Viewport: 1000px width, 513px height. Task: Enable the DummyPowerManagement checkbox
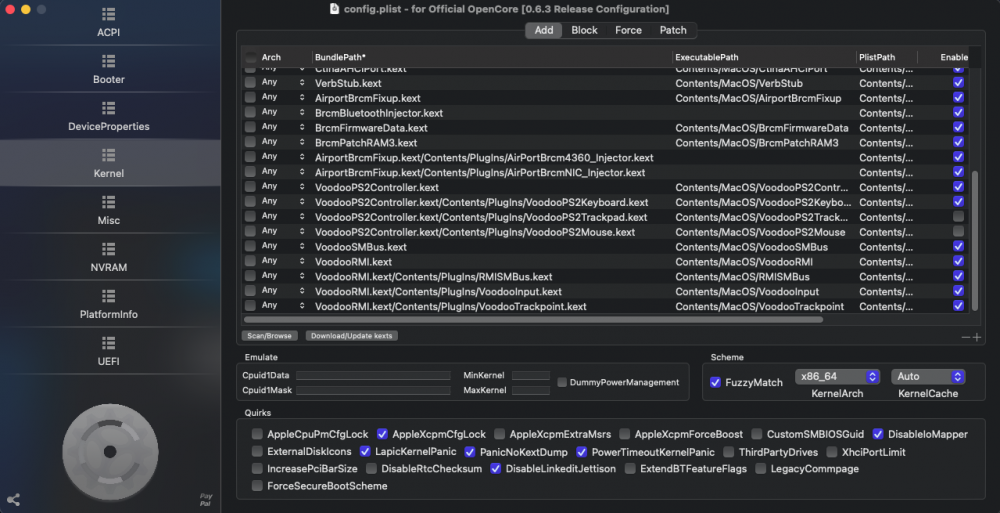click(x=562, y=382)
